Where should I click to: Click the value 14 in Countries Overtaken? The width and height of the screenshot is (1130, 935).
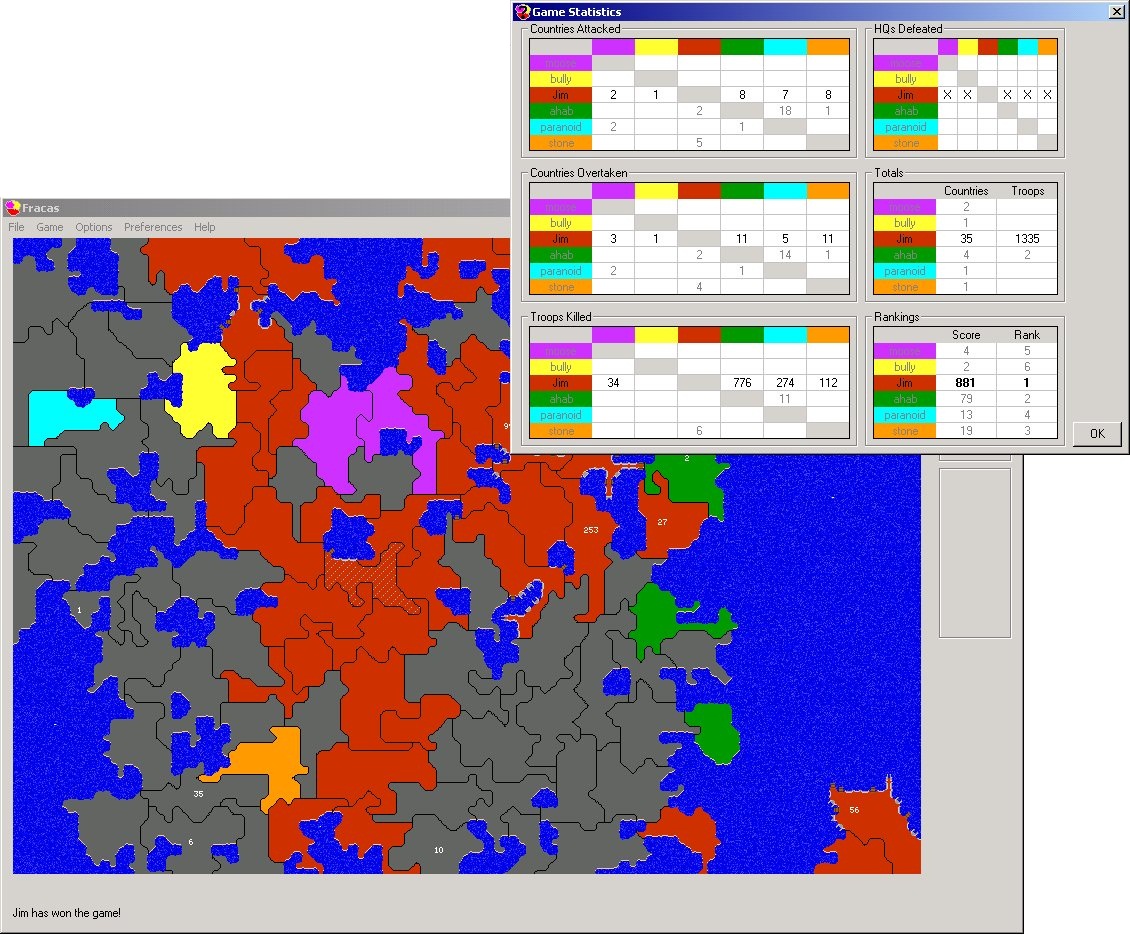tap(785, 254)
